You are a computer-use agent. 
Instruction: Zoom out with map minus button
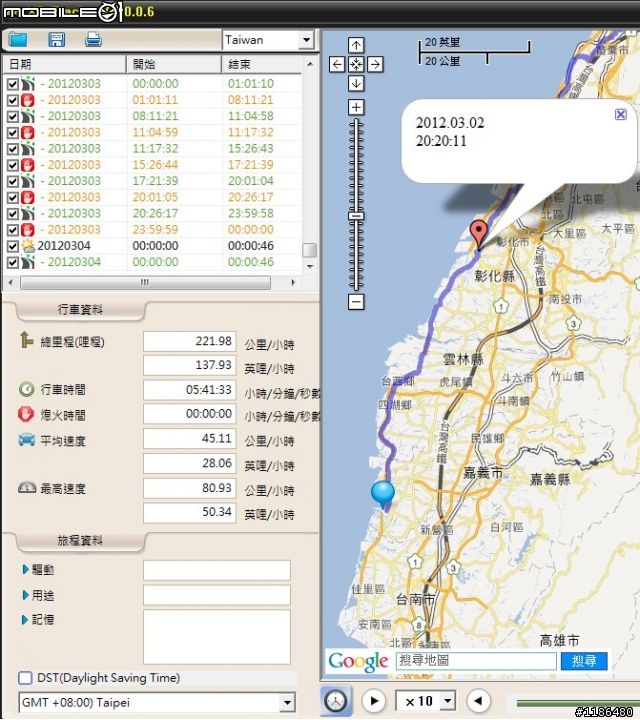coord(356,302)
